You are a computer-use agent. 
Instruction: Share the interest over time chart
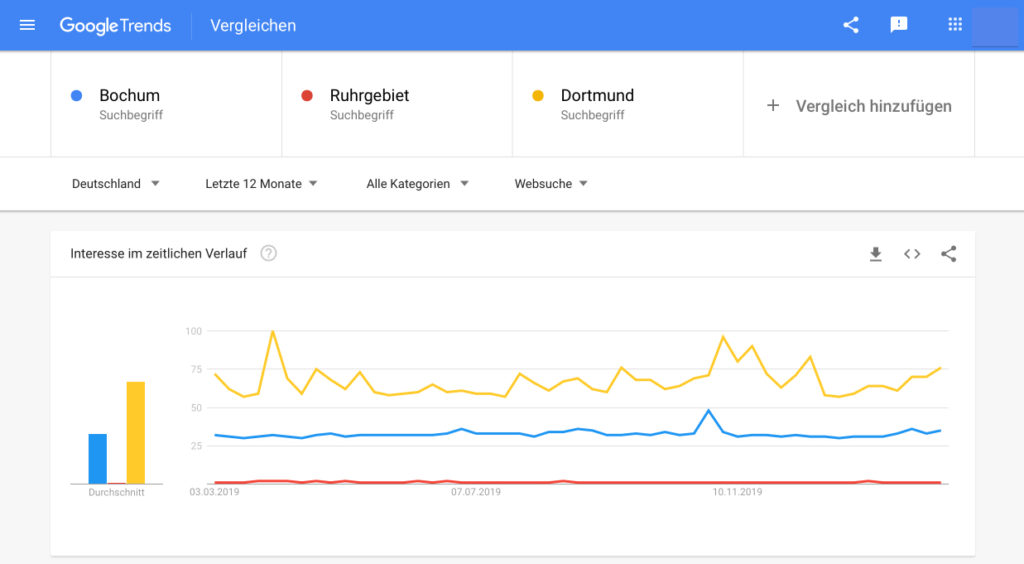click(949, 254)
